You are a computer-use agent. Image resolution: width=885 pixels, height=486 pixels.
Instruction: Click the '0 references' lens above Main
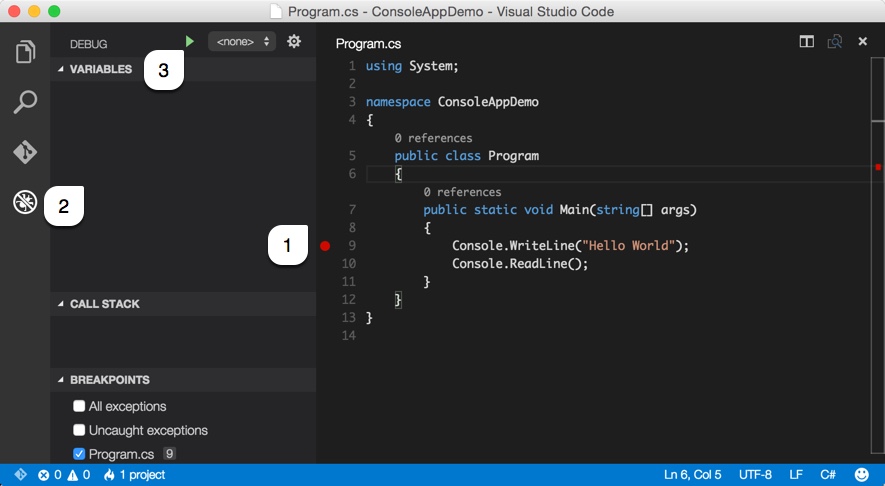[x=462, y=192]
